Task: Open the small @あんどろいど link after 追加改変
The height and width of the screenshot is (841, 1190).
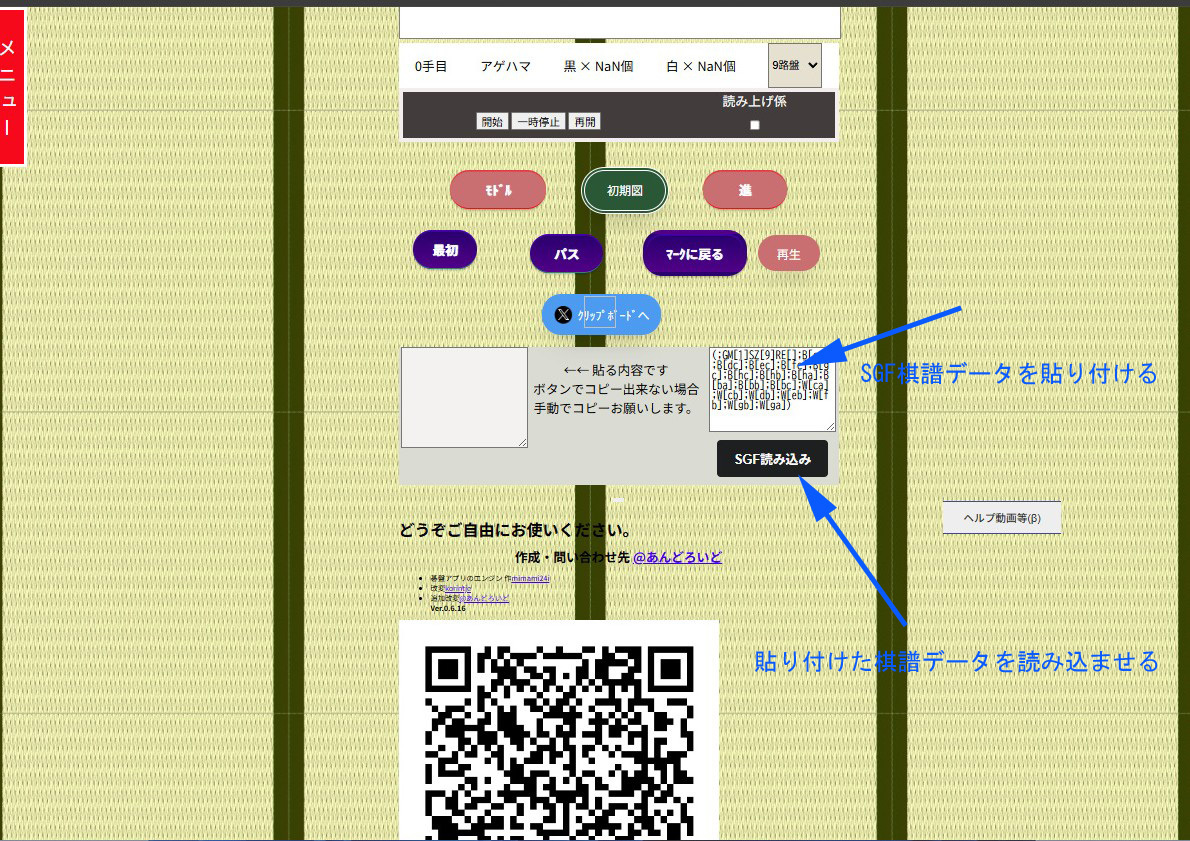Action: [484, 598]
